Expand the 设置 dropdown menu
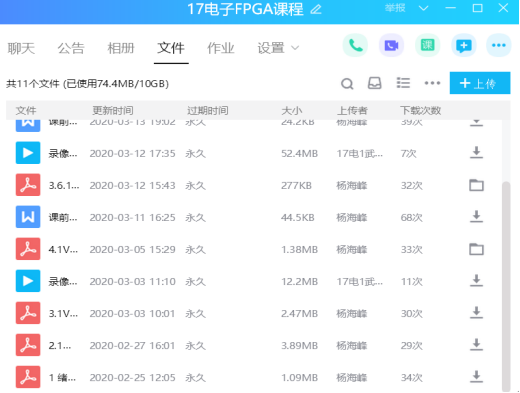Viewport: 520px width, 393px height. tap(278, 48)
